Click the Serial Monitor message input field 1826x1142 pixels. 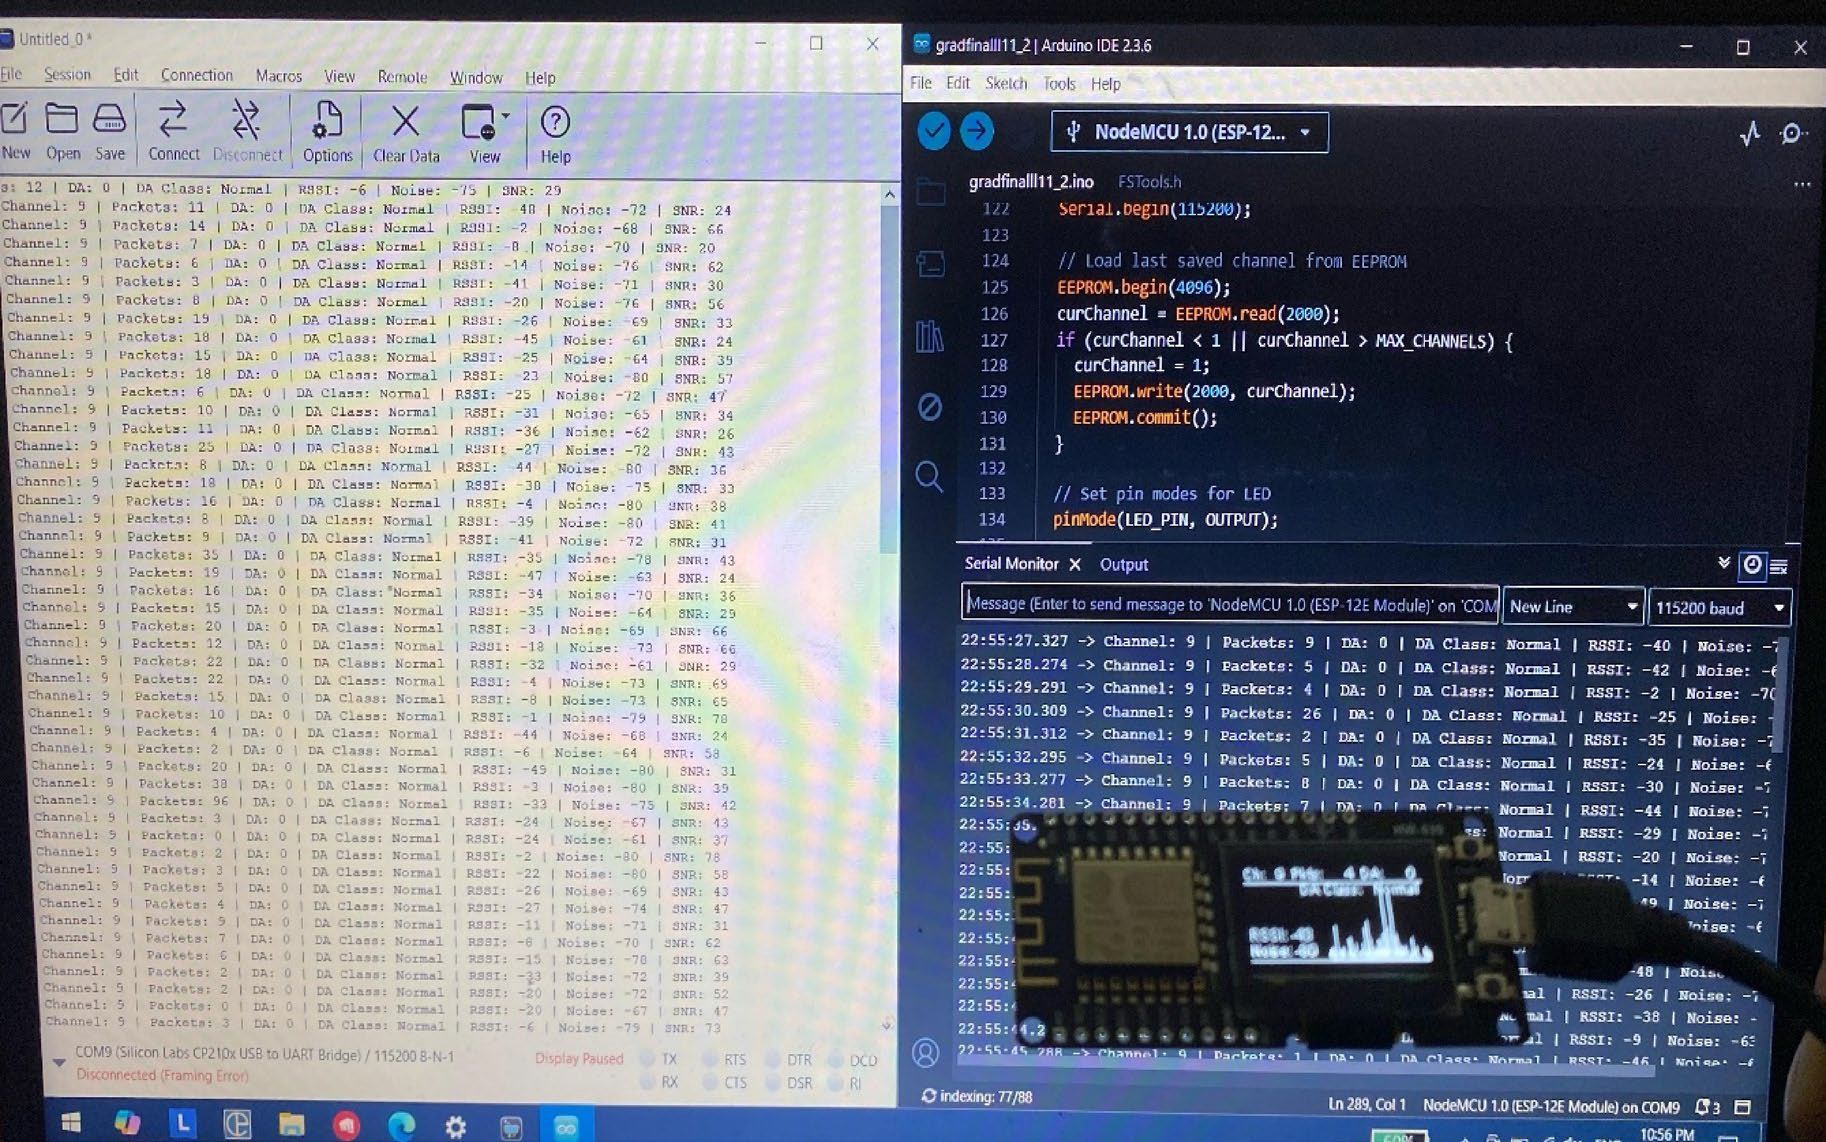pyautogui.click(x=1230, y=605)
